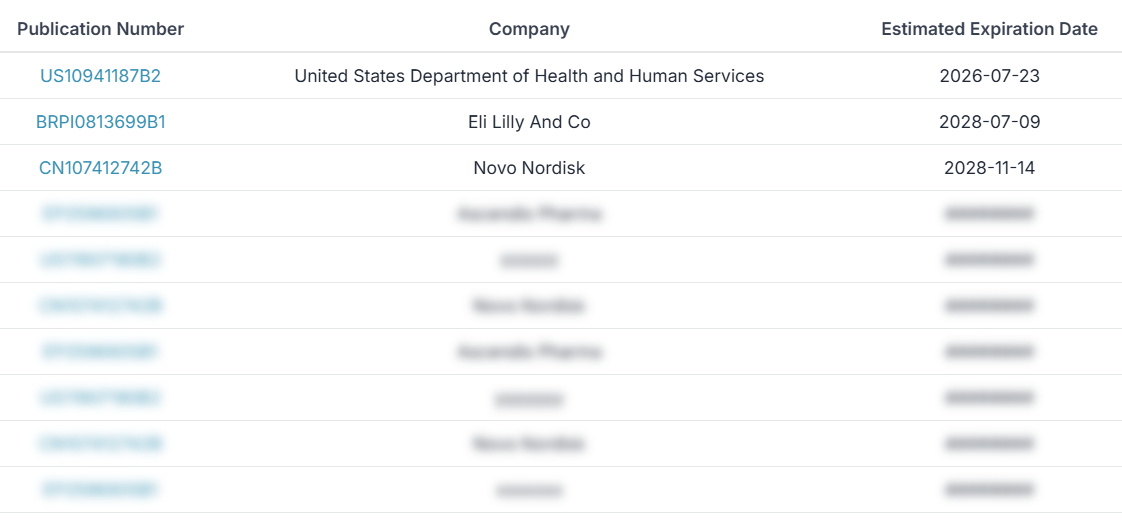Click blurred publication link directly below CN107412742B
Image resolution: width=1122 pixels, height=529 pixels.
(x=100, y=214)
